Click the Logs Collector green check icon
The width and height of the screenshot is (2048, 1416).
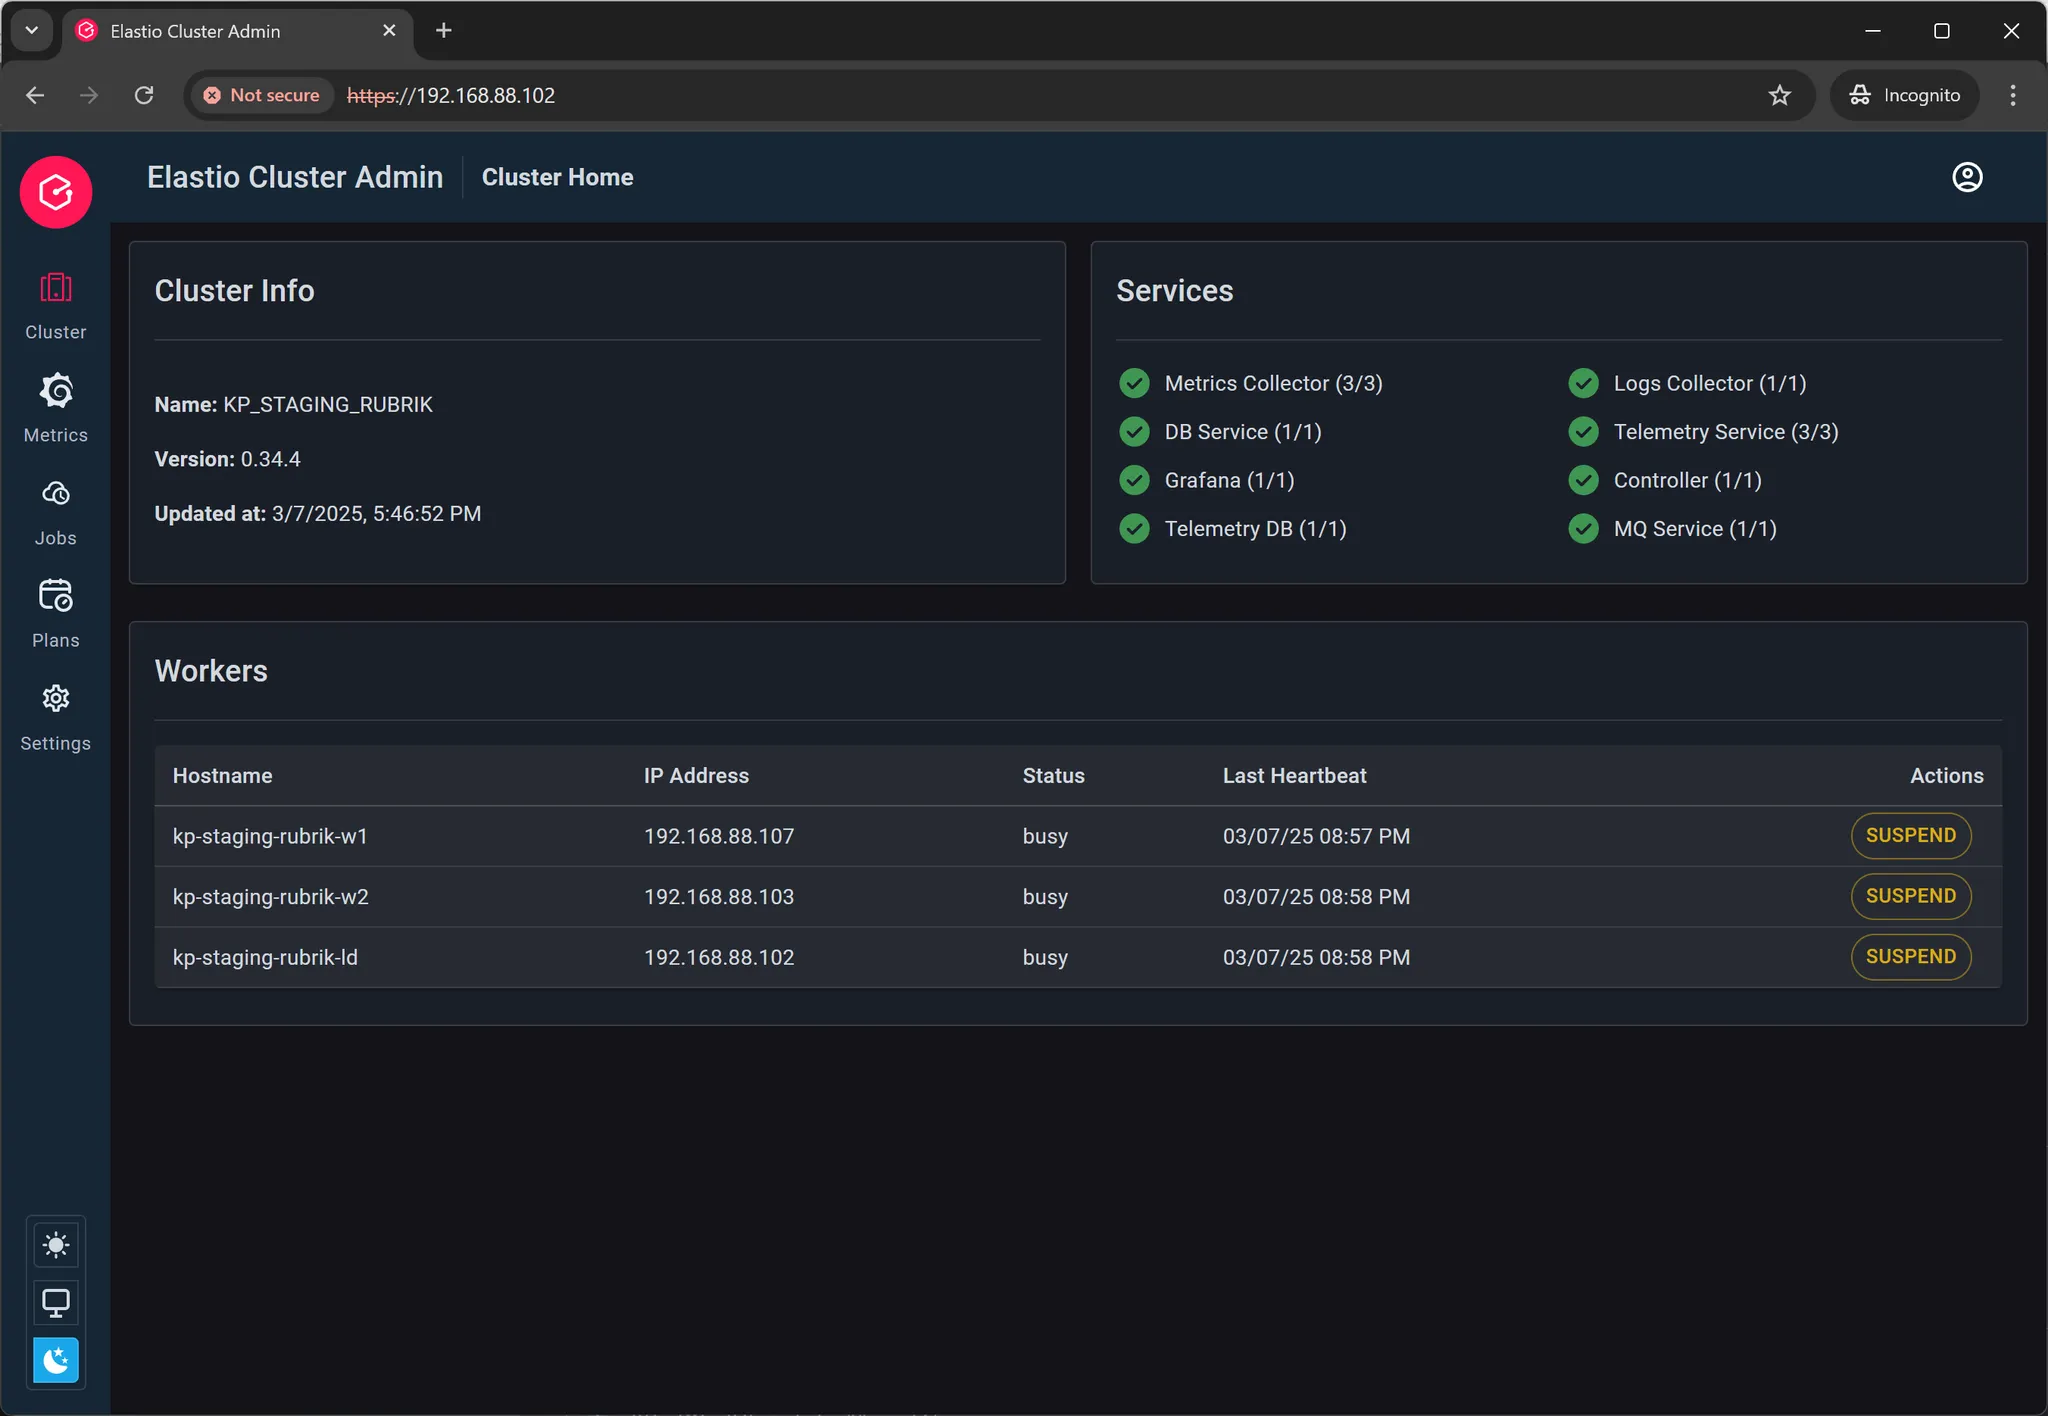tap(1583, 383)
